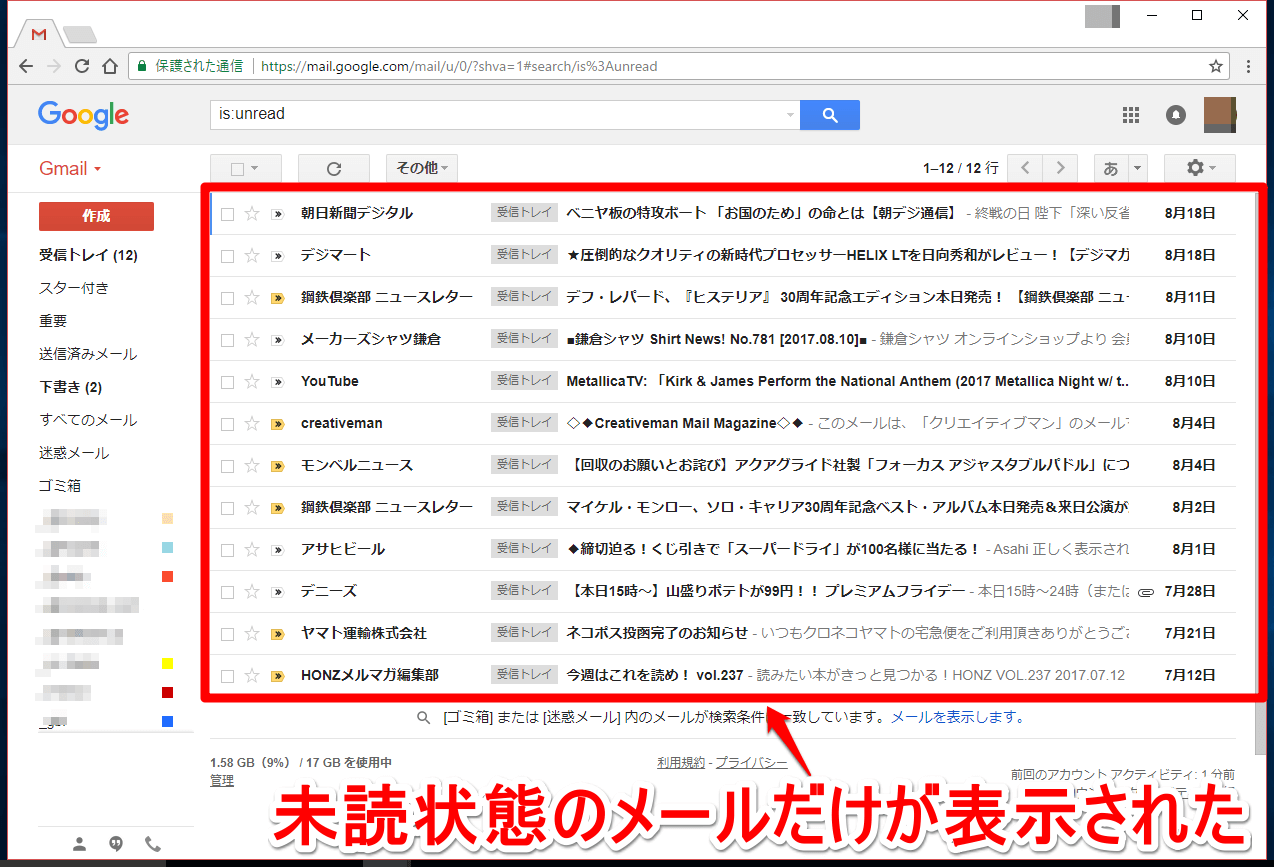Open search options dropdown arrow
Image resolution: width=1274 pixels, height=867 pixels.
pyautogui.click(x=791, y=115)
